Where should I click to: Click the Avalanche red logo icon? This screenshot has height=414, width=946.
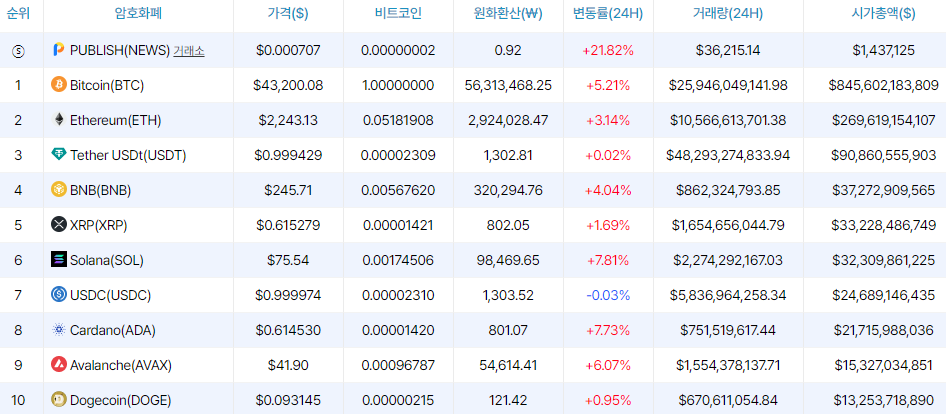[x=59, y=365]
